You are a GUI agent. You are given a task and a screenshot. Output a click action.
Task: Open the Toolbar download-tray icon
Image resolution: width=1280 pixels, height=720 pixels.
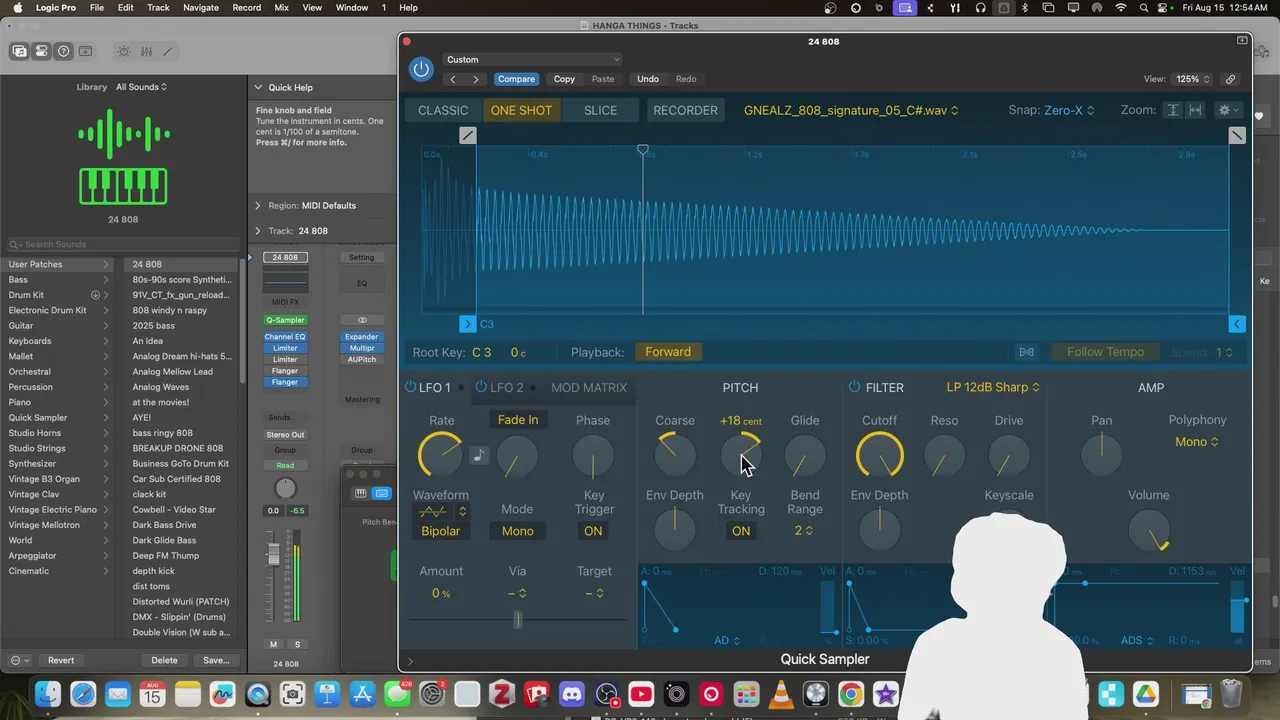point(86,51)
